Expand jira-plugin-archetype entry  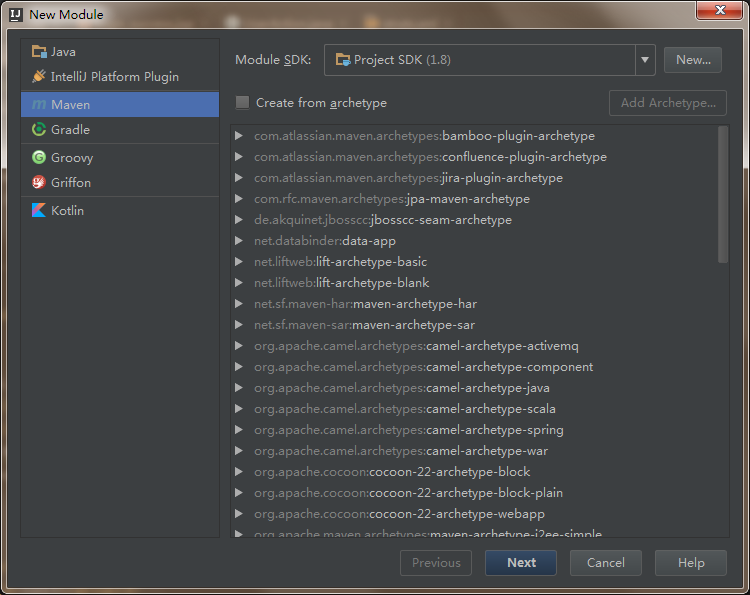[x=239, y=178]
